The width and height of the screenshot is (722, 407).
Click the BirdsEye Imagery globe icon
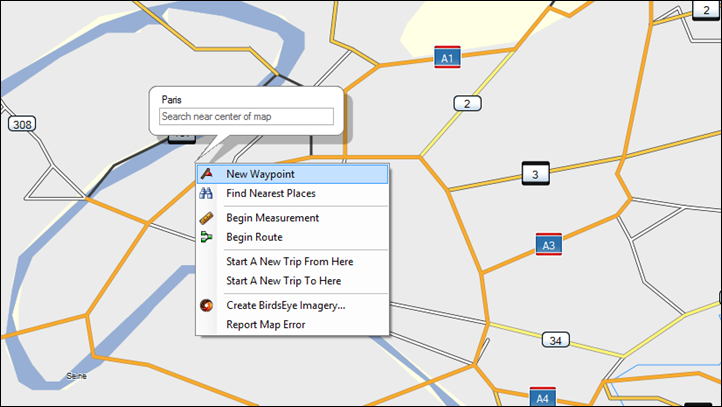tap(206, 305)
